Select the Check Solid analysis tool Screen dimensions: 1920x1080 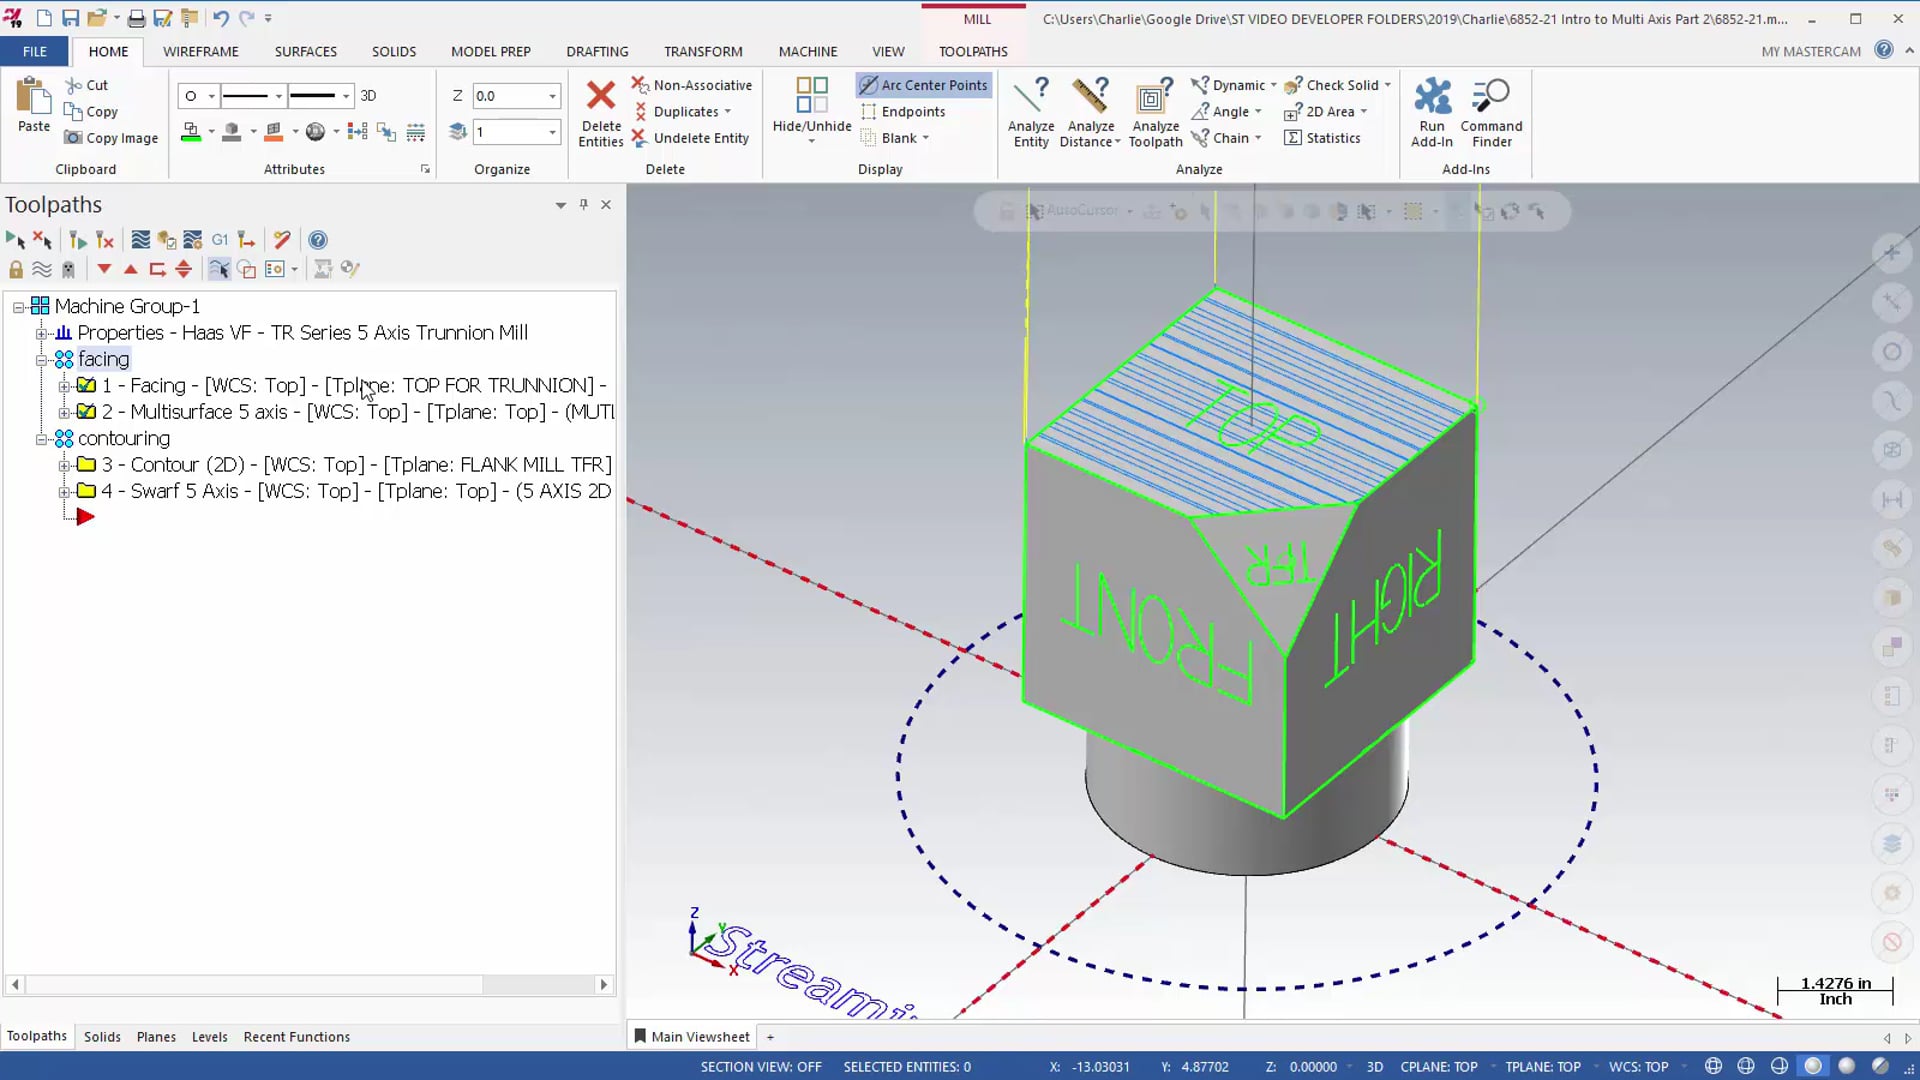click(1336, 83)
